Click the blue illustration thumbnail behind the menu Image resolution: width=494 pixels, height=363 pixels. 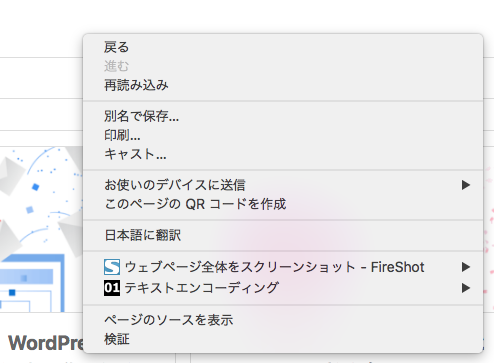coord(41,229)
